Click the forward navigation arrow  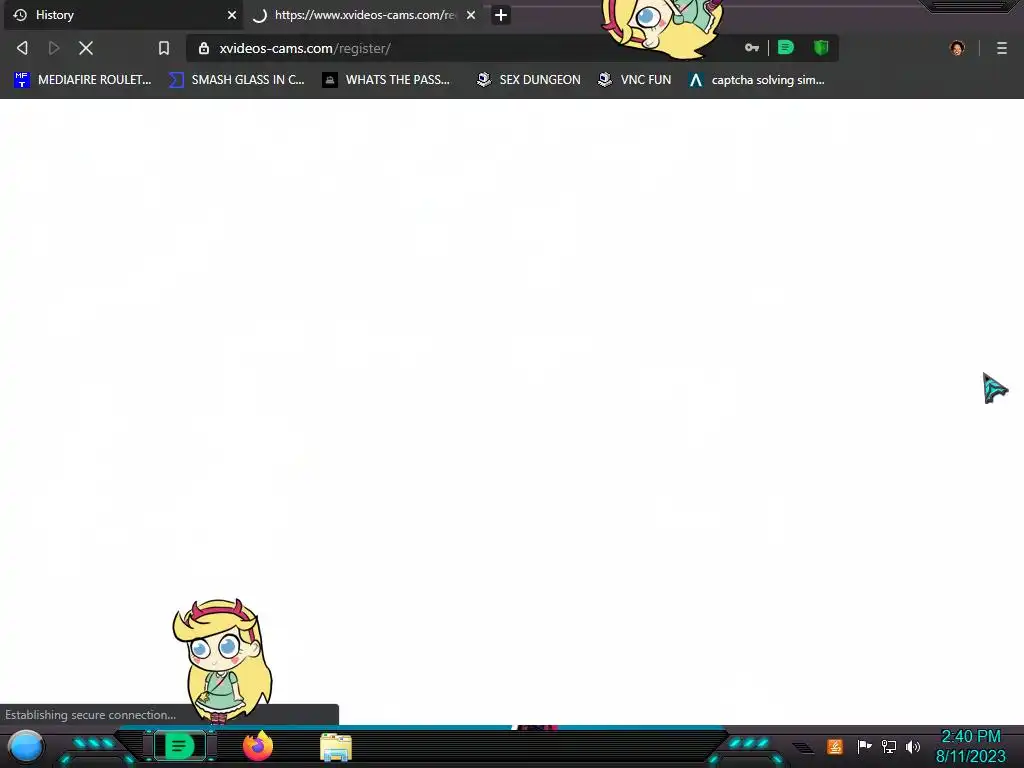click(54, 48)
